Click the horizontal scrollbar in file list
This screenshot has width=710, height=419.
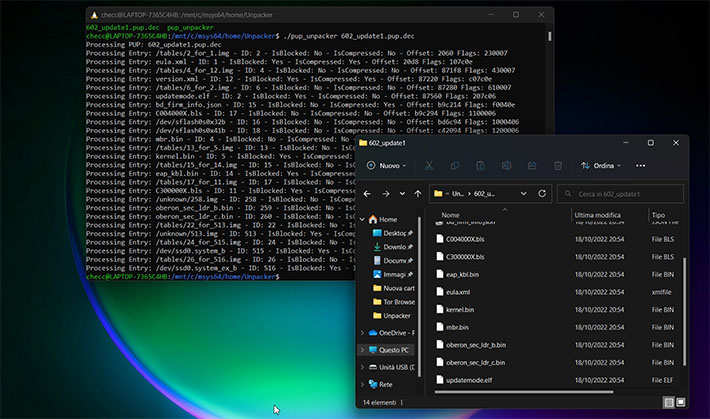(x=524, y=392)
